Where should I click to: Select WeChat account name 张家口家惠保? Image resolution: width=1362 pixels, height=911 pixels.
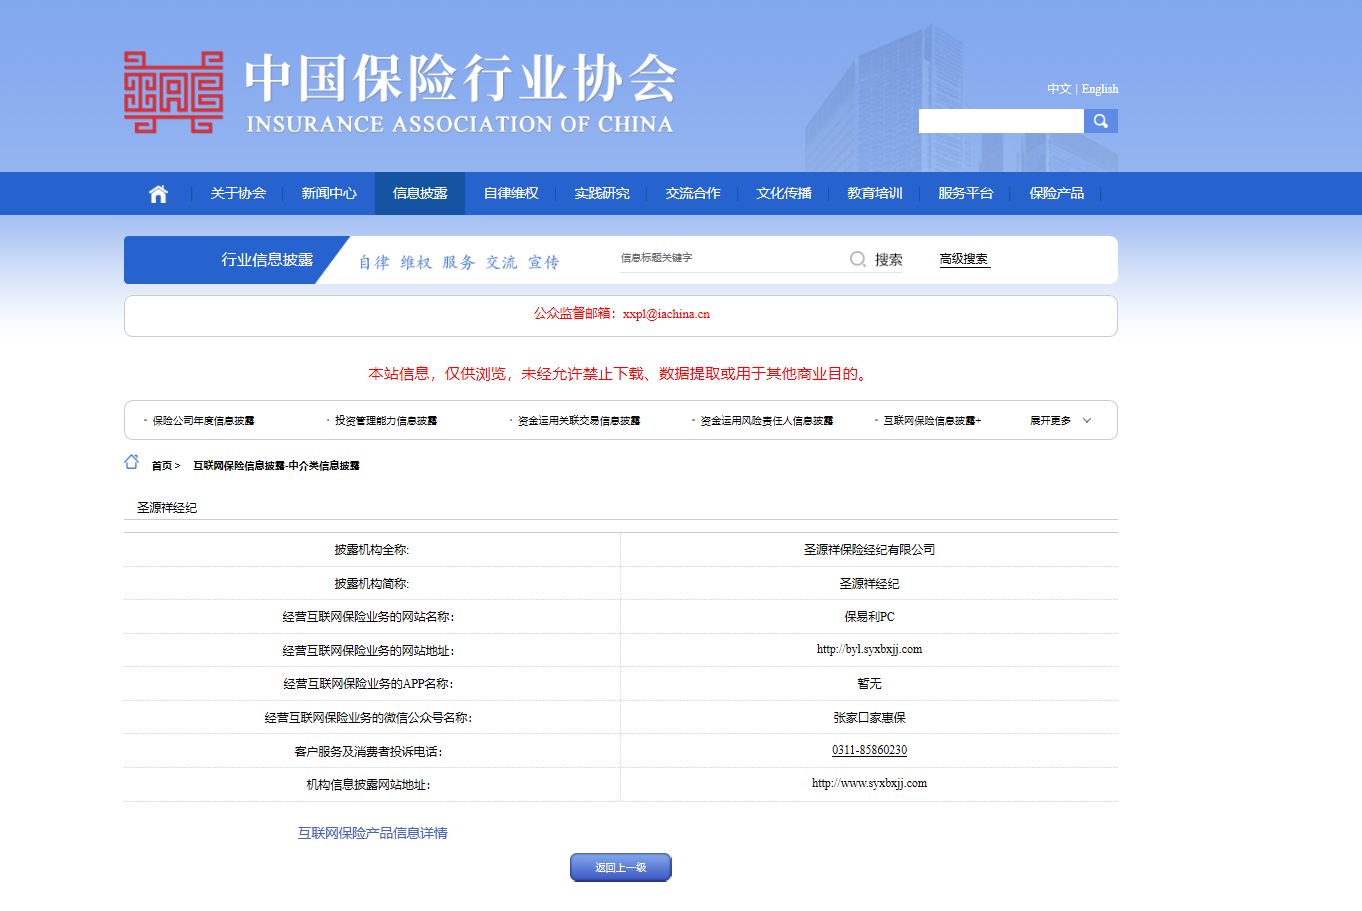(x=869, y=718)
